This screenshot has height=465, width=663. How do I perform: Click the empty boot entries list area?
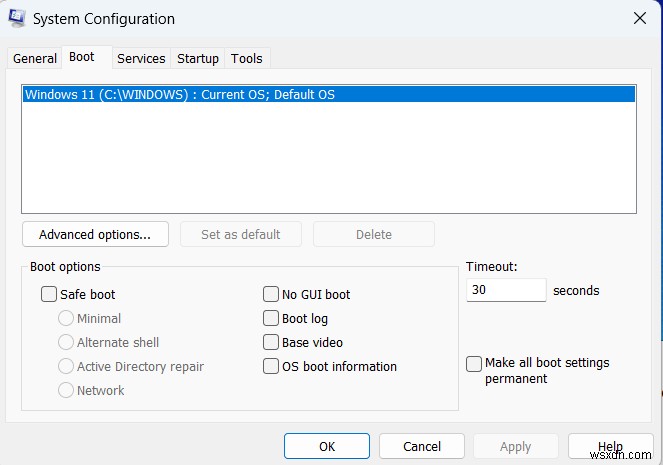[x=329, y=157]
